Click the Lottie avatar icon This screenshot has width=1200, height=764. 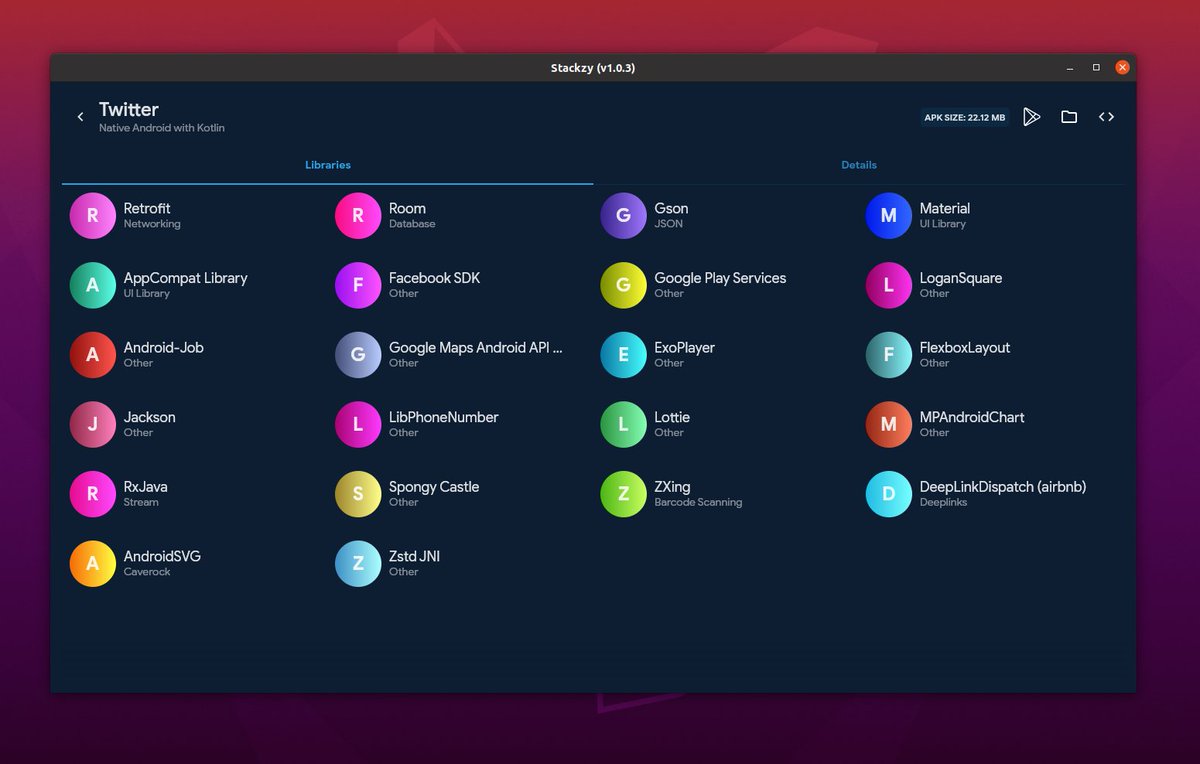coord(623,425)
